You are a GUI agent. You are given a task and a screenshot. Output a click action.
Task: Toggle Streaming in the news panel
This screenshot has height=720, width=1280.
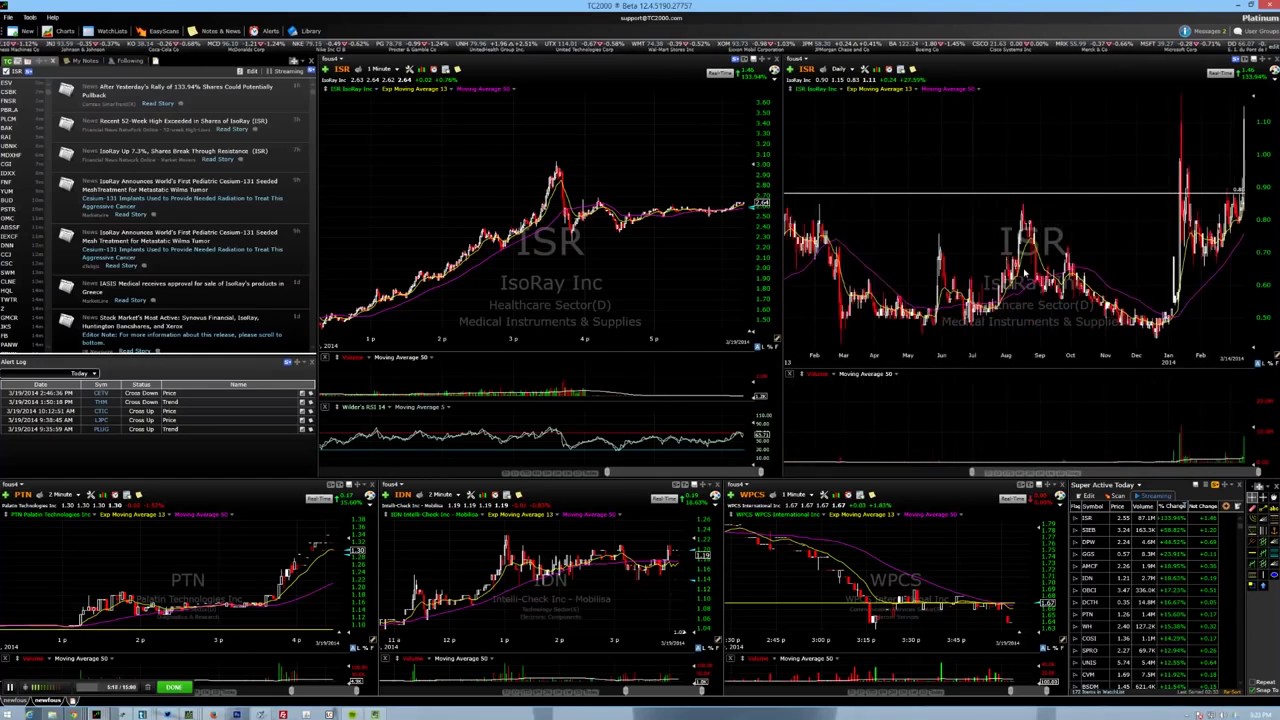pyautogui.click(x=285, y=72)
